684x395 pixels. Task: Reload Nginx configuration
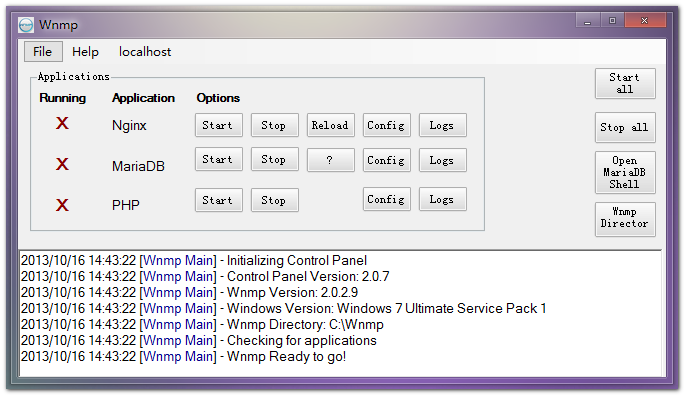(331, 125)
